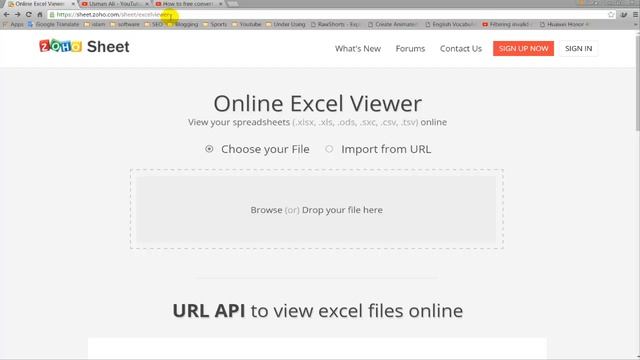Switch to the Online Excel Viewer tab

pos(40,4)
